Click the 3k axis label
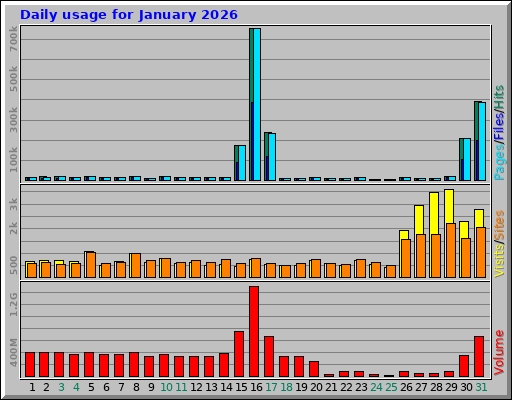 tap(13, 204)
